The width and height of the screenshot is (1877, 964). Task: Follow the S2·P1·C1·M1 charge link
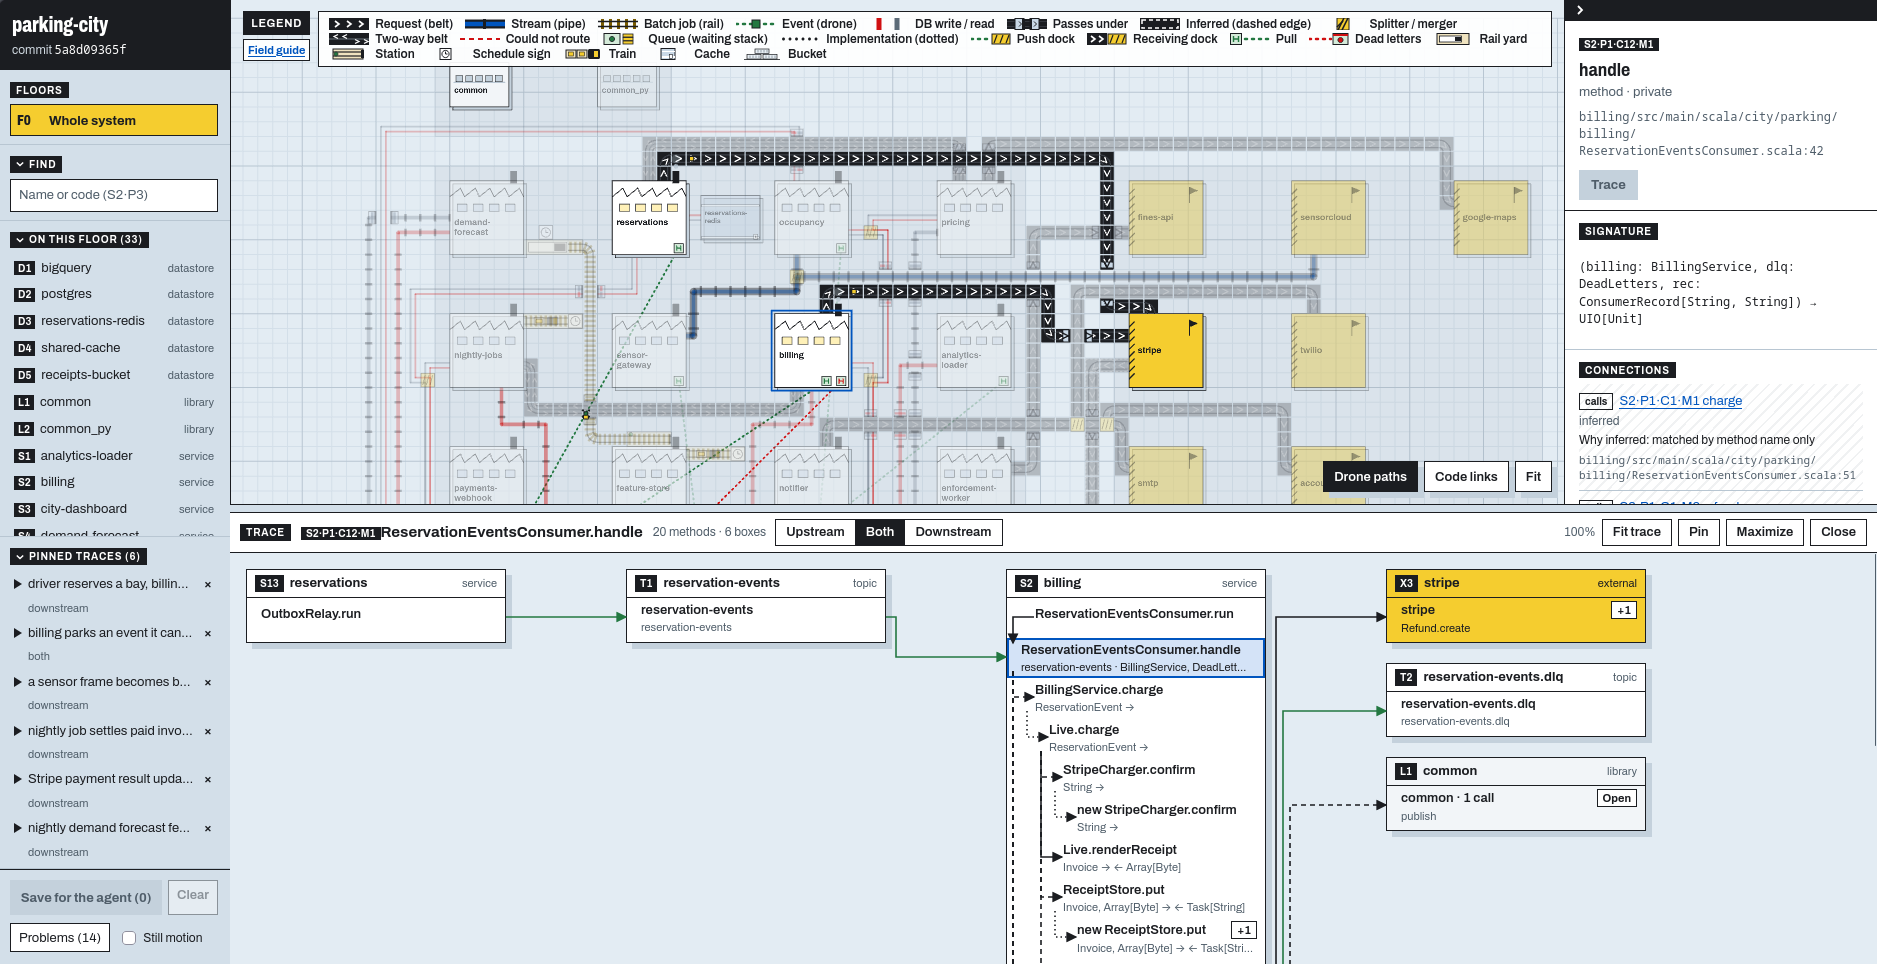click(1680, 401)
